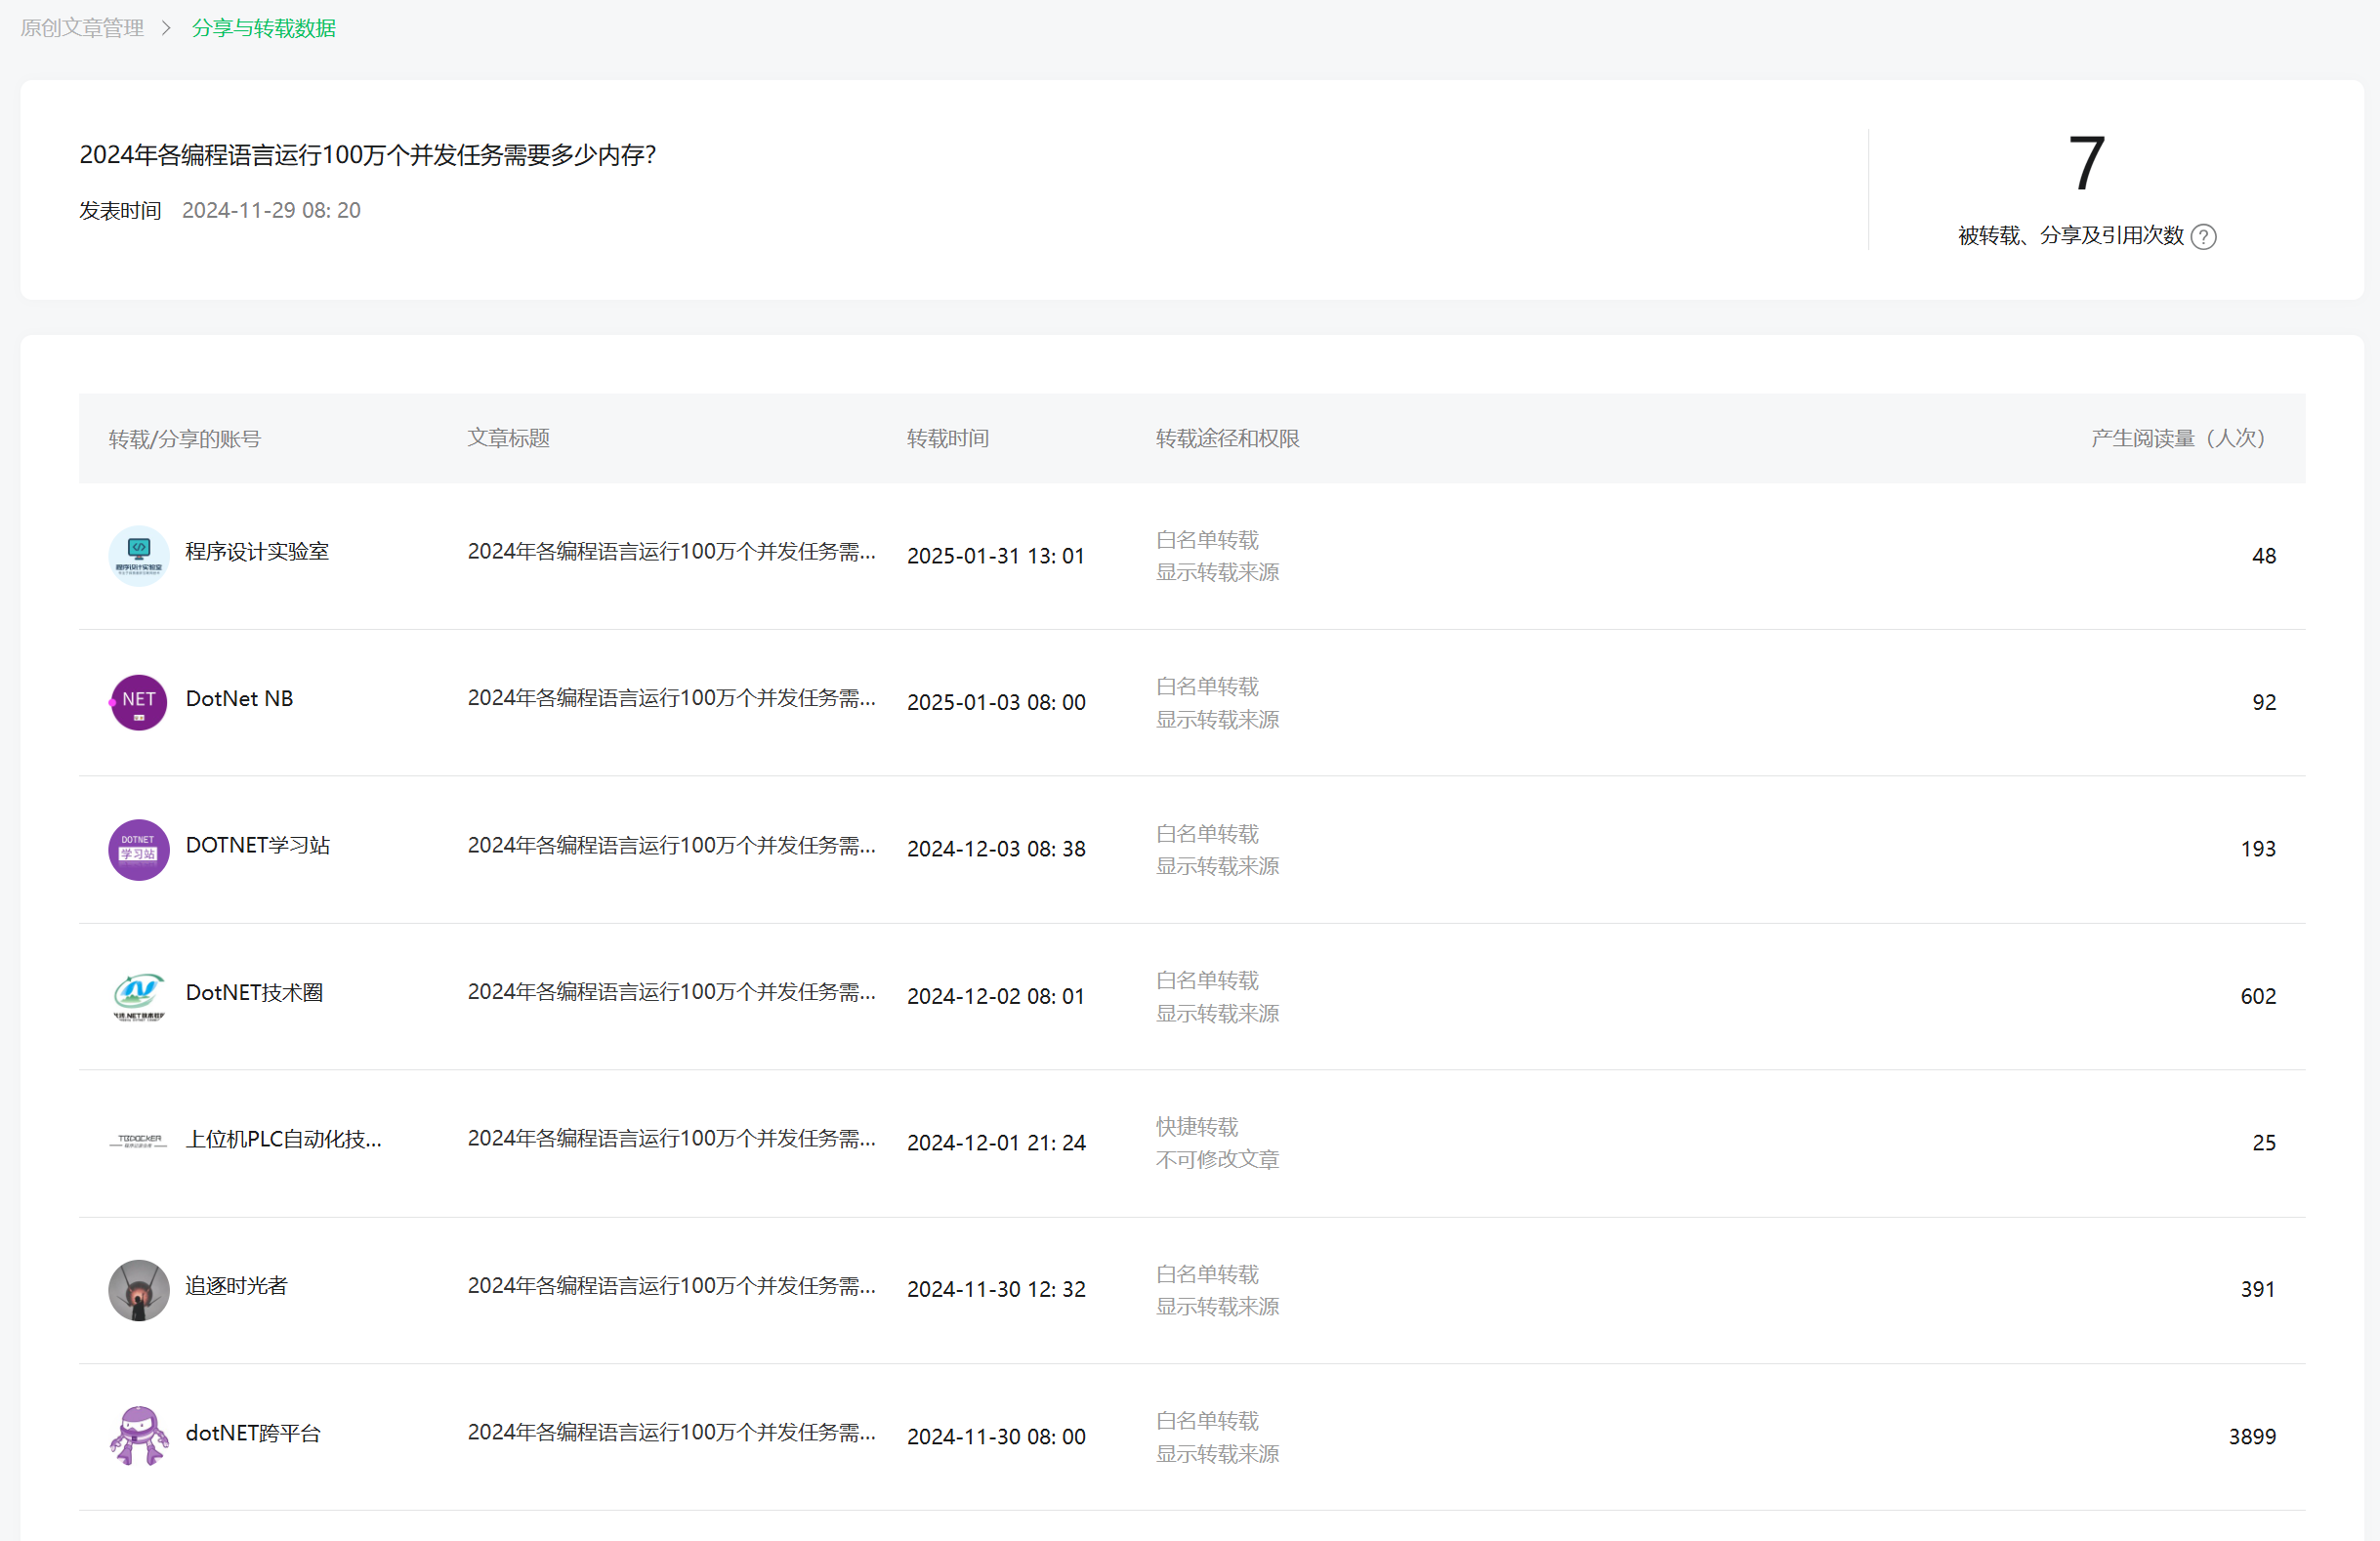Click main article title at top
The width and height of the screenshot is (2380, 1541).
pos(367,155)
